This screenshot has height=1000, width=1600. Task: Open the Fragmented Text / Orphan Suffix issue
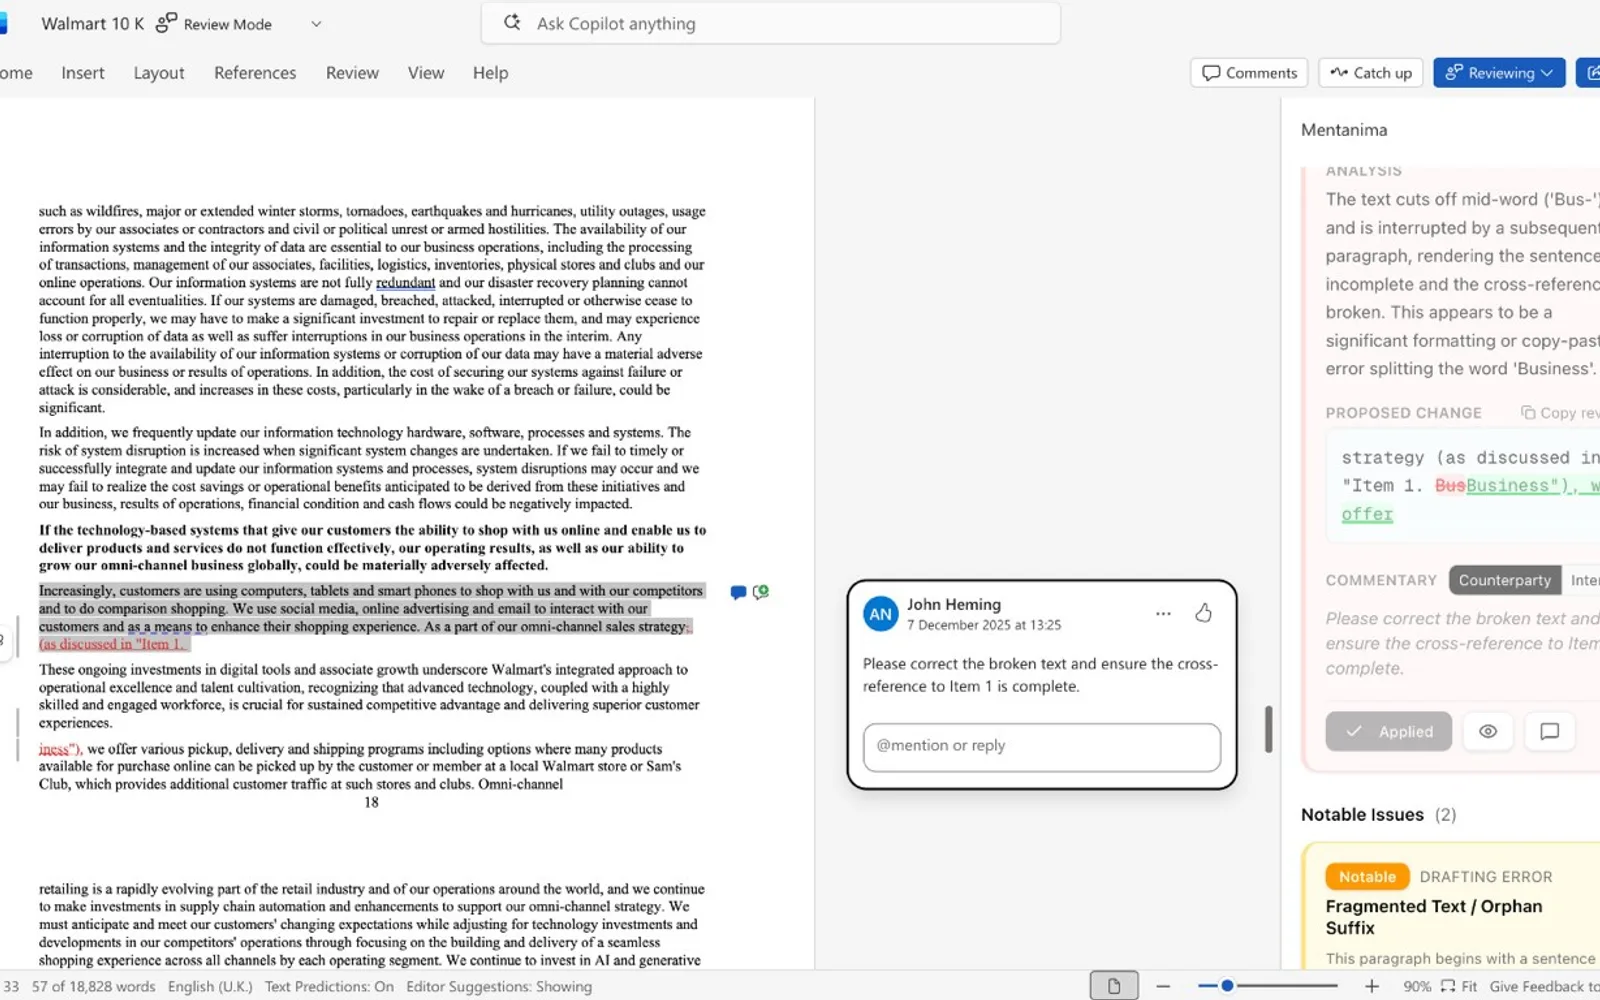[1433, 917]
